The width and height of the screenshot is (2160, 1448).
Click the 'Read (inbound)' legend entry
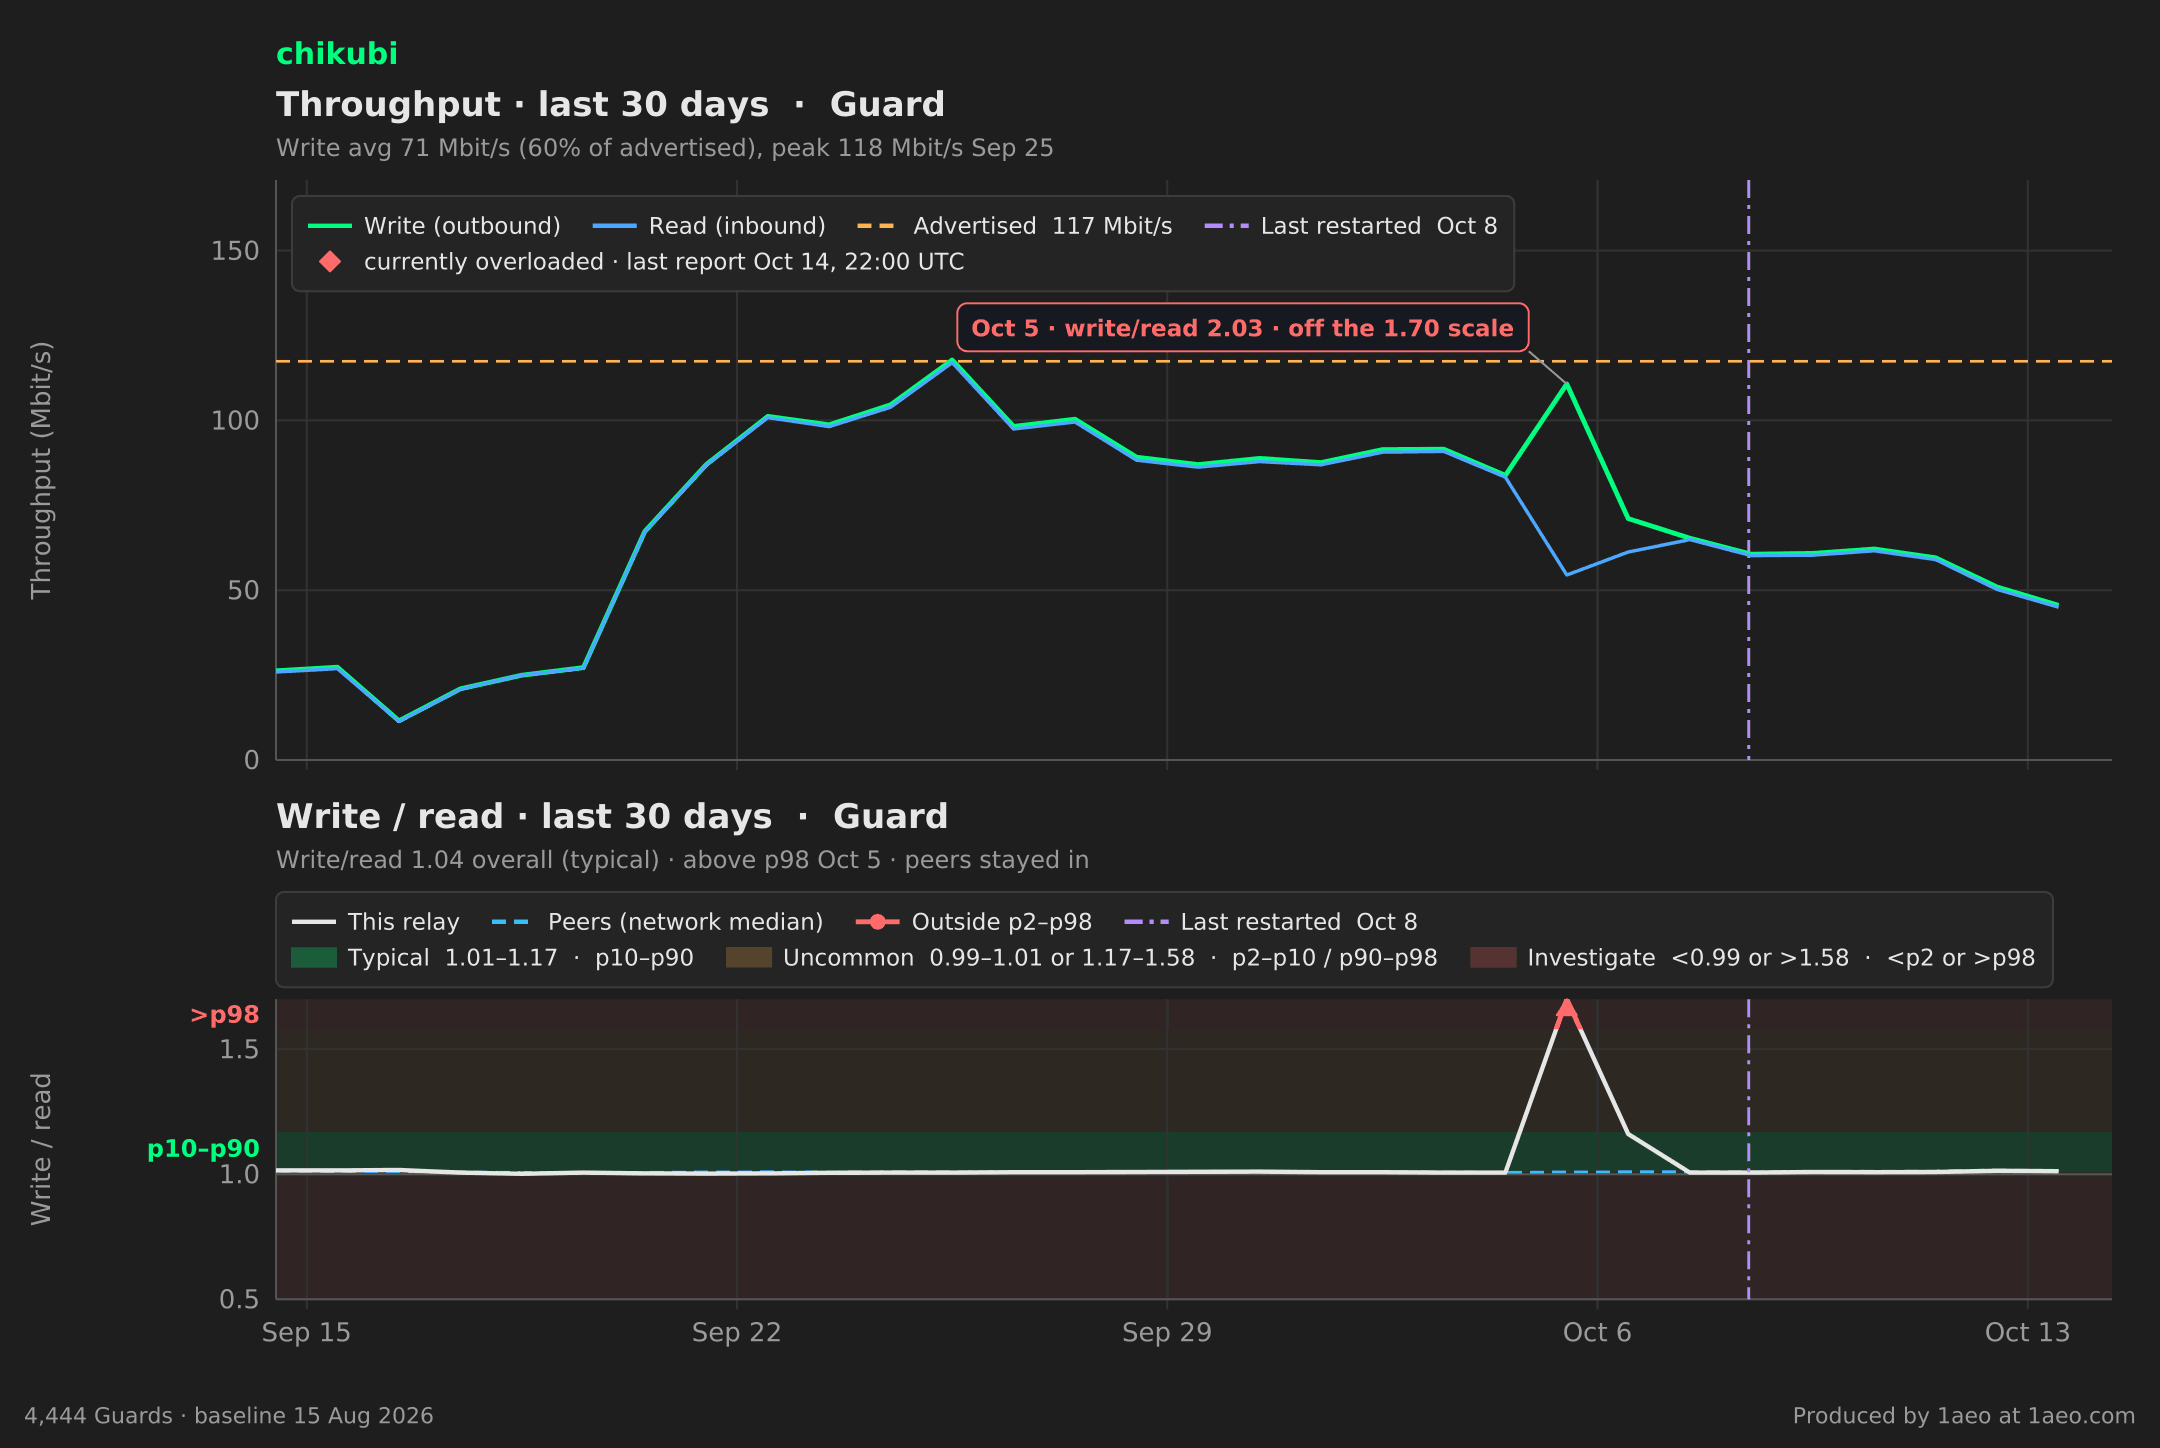[709, 226]
